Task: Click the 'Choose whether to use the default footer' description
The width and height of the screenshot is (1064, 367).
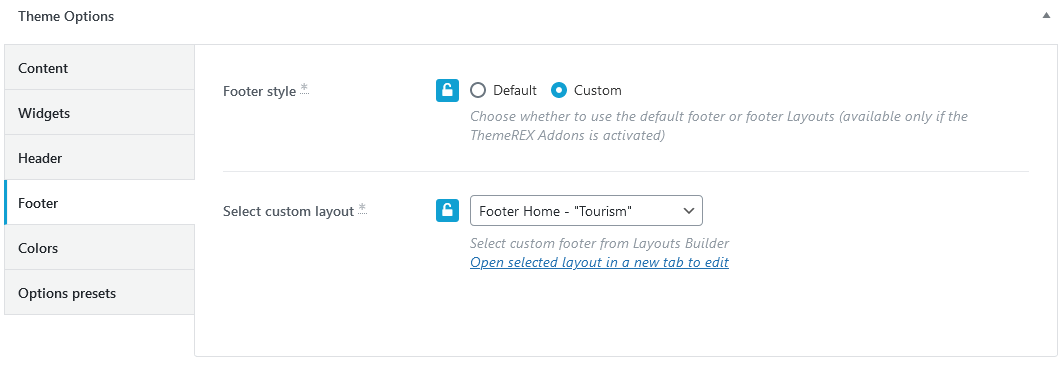Action: (x=719, y=125)
